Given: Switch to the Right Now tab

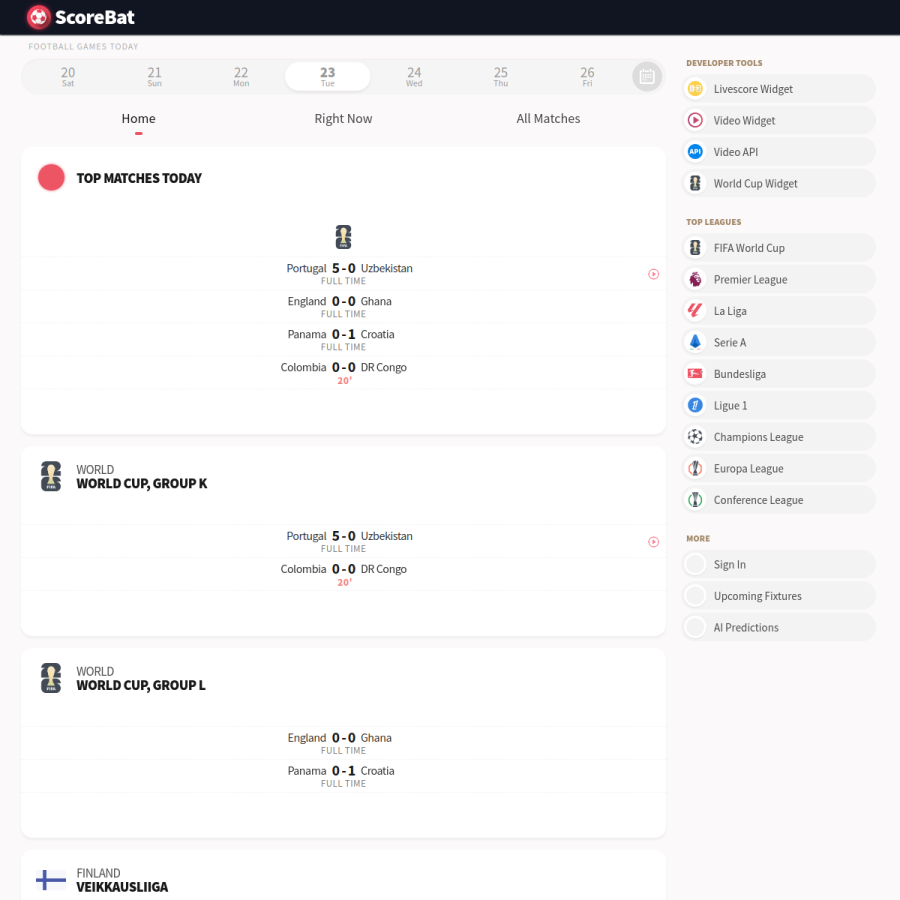Looking at the screenshot, I should (343, 119).
